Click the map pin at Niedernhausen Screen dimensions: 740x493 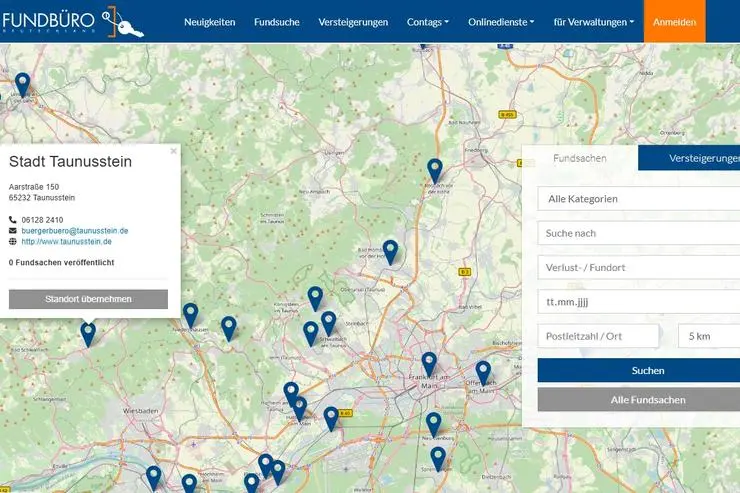coord(190,314)
